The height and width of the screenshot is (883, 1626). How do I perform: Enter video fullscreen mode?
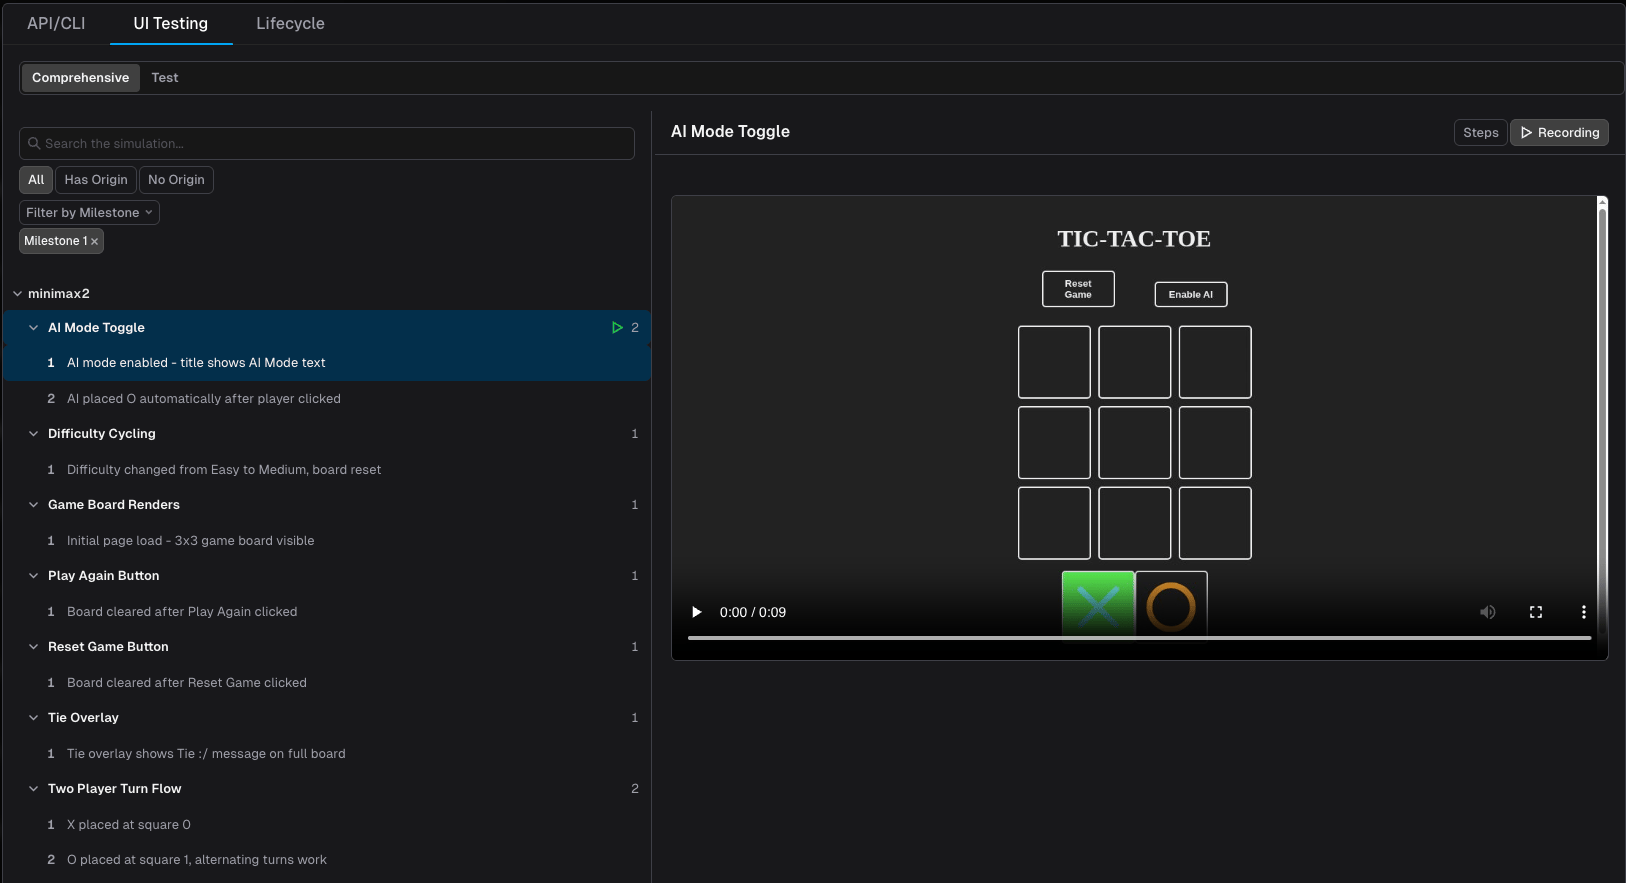point(1536,612)
